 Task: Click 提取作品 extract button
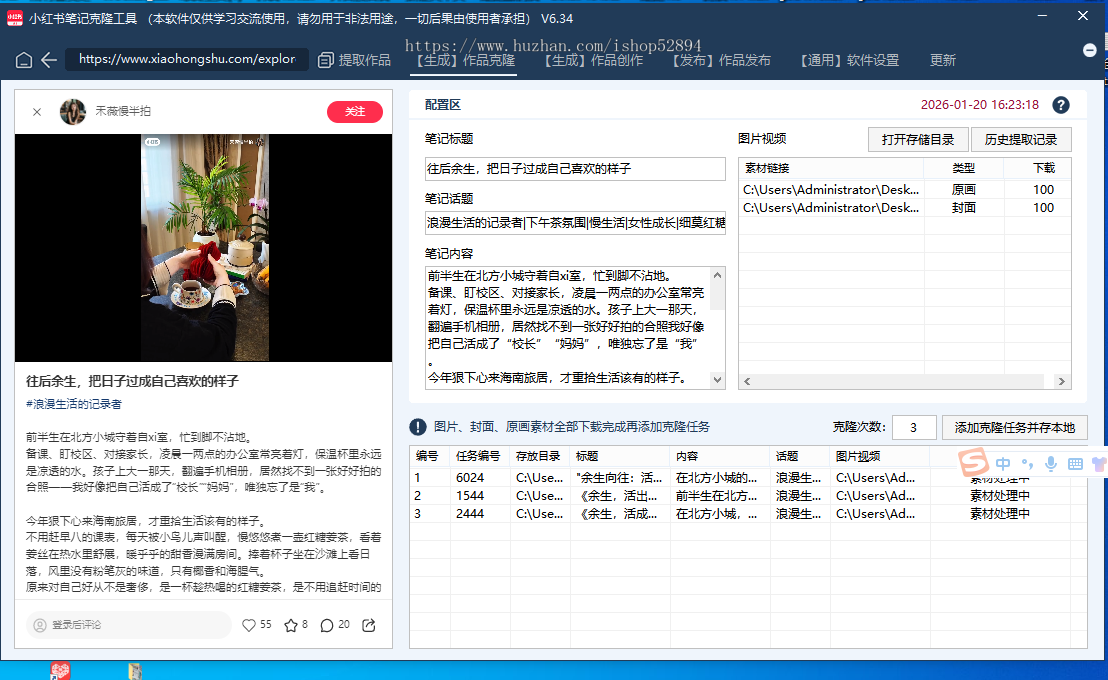(355, 60)
